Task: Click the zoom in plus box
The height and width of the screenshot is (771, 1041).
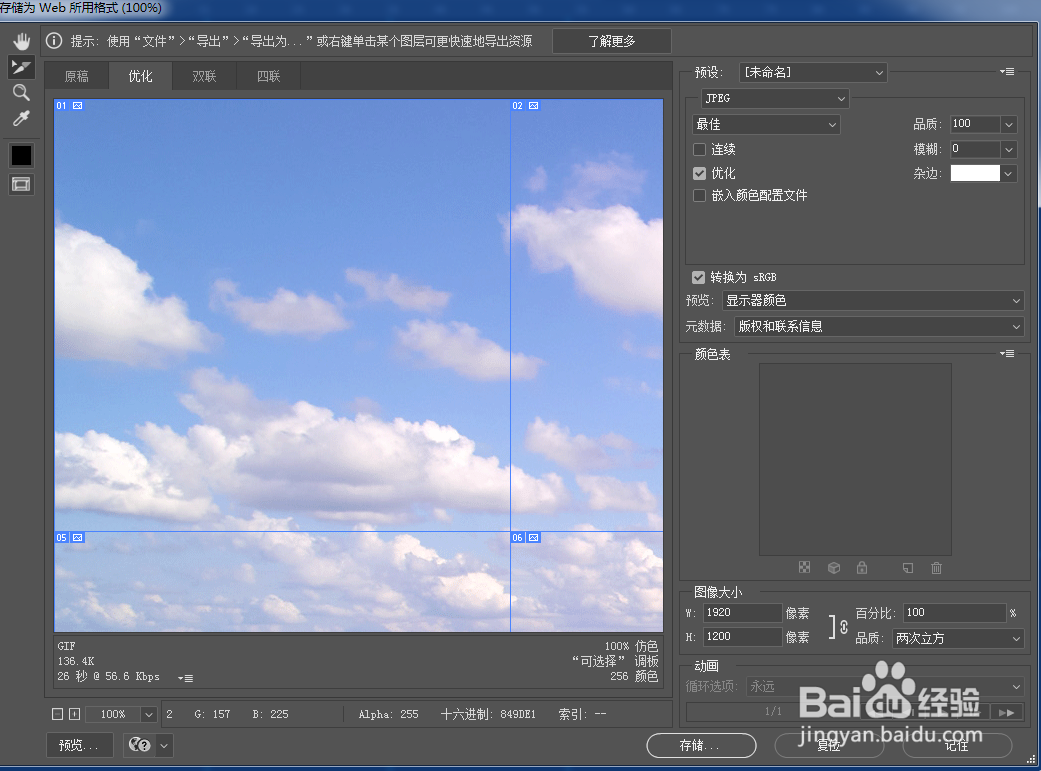Action: (74, 714)
